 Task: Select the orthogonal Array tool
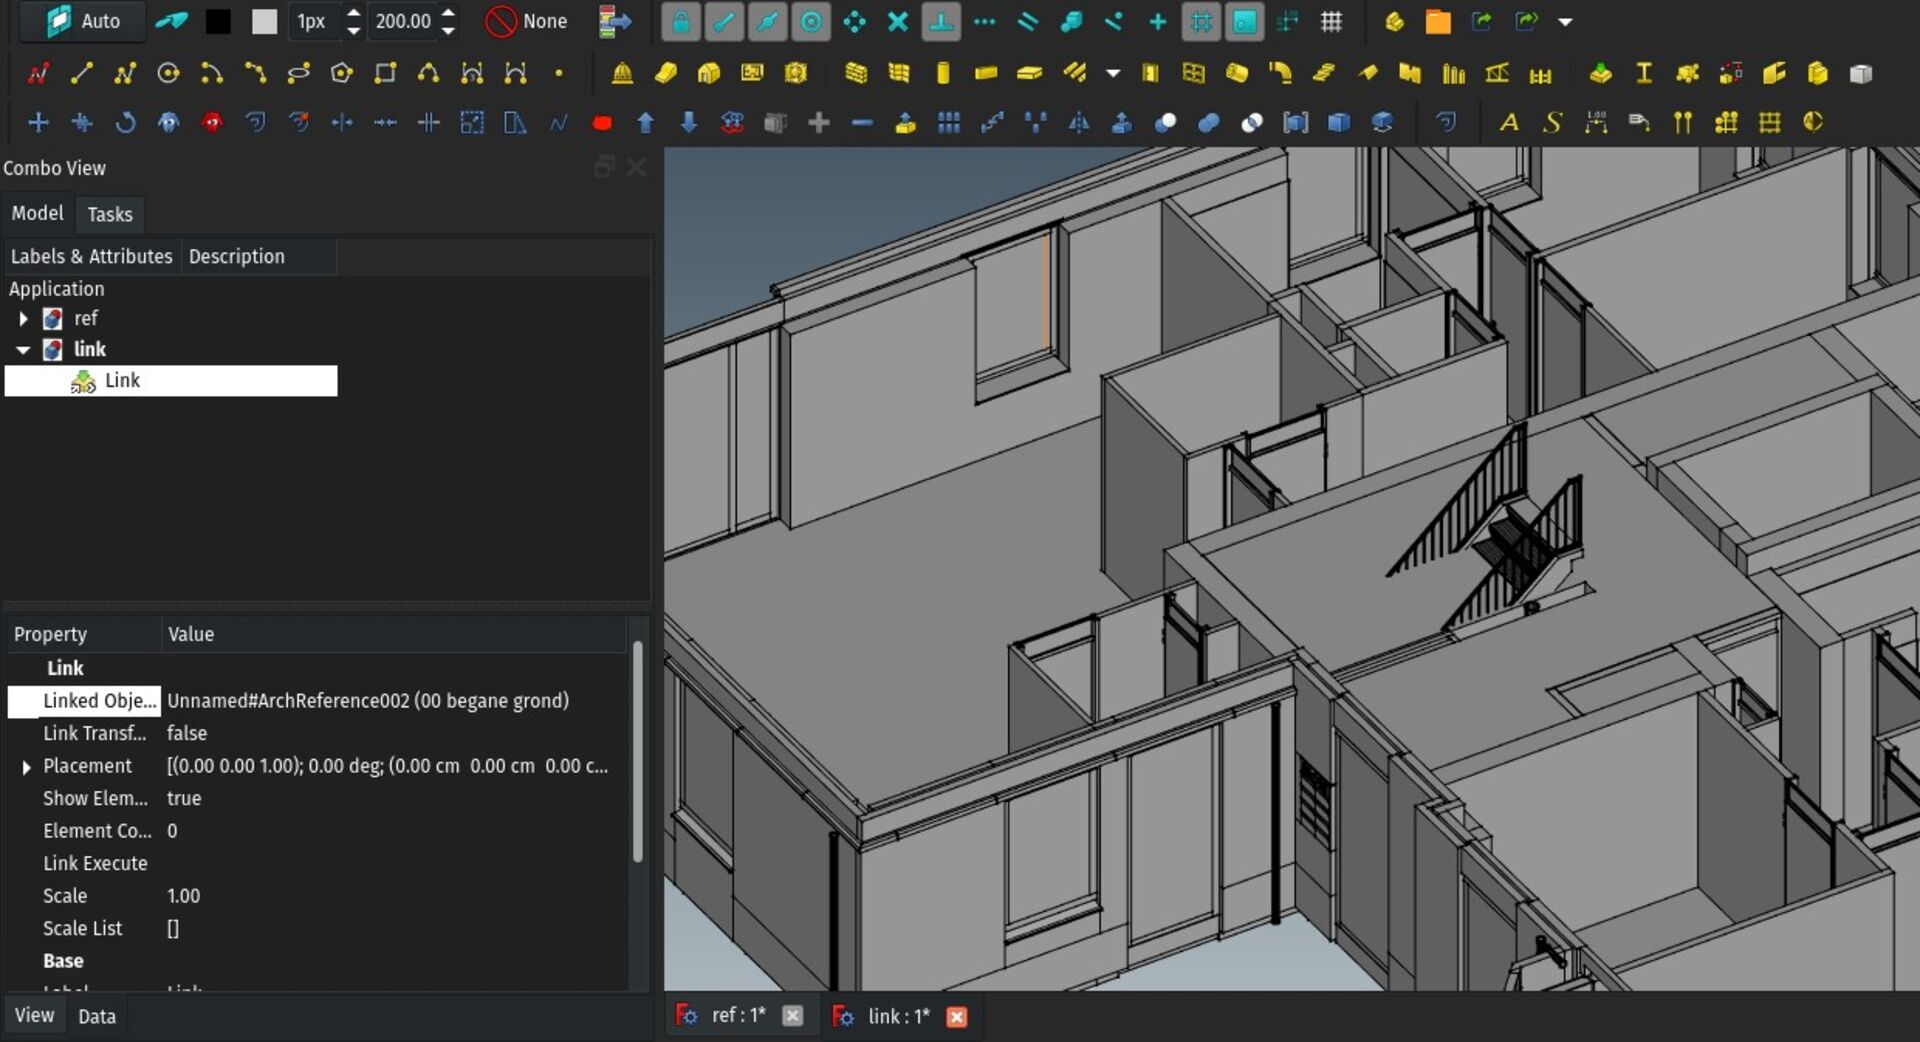(x=949, y=122)
